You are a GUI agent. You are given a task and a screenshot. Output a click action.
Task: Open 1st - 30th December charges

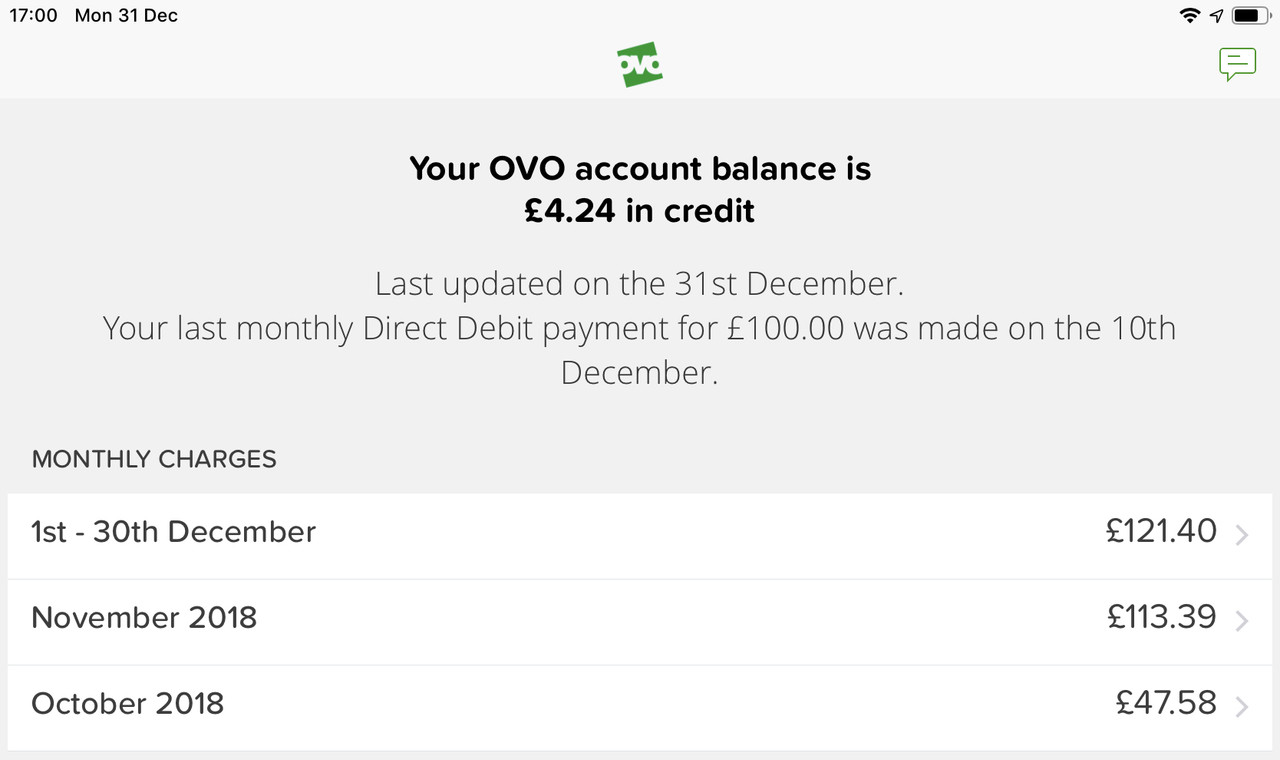pyautogui.click(x=173, y=532)
